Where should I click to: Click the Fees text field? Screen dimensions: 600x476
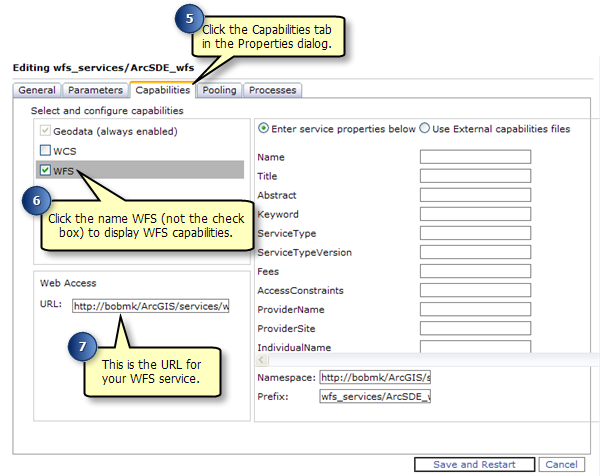pyautogui.click(x=475, y=271)
